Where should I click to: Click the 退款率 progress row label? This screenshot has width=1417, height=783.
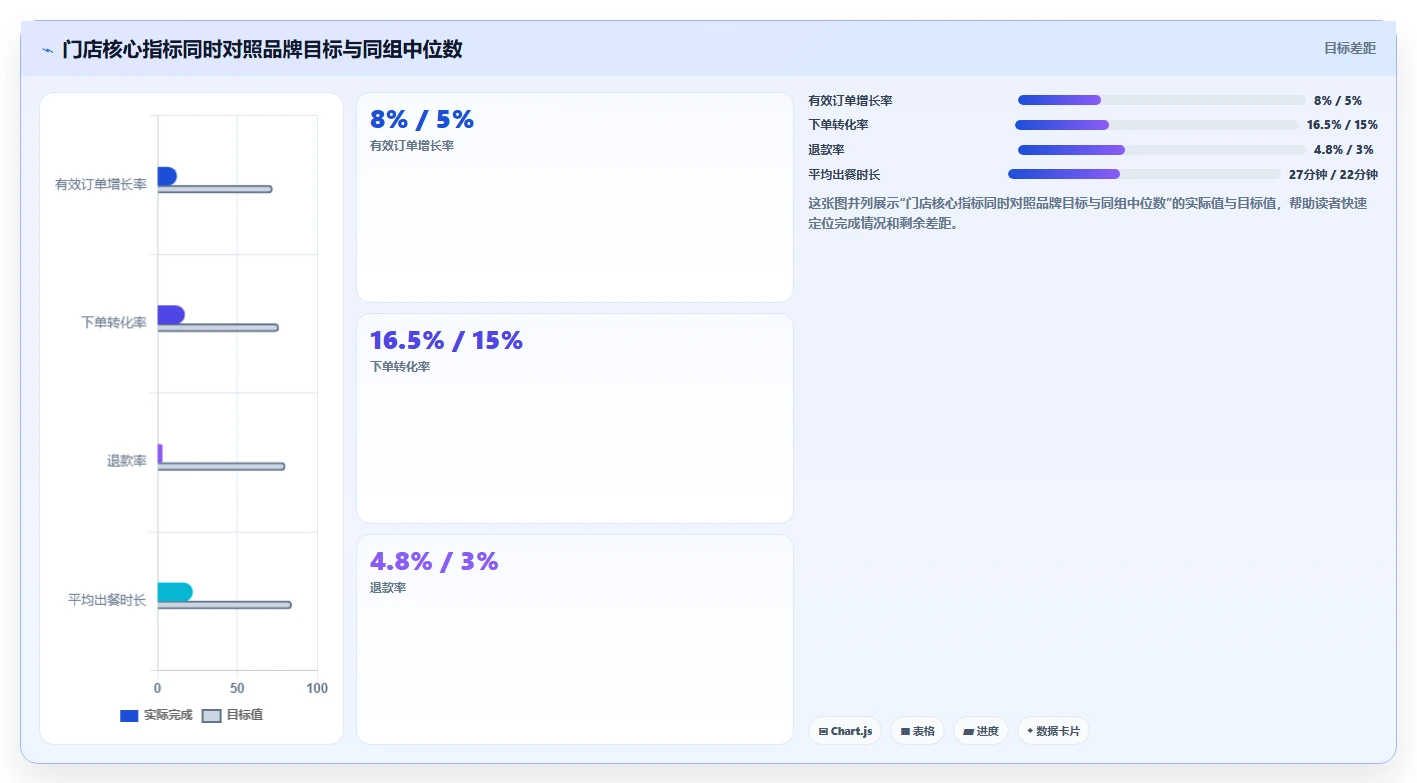pyautogui.click(x=827, y=150)
